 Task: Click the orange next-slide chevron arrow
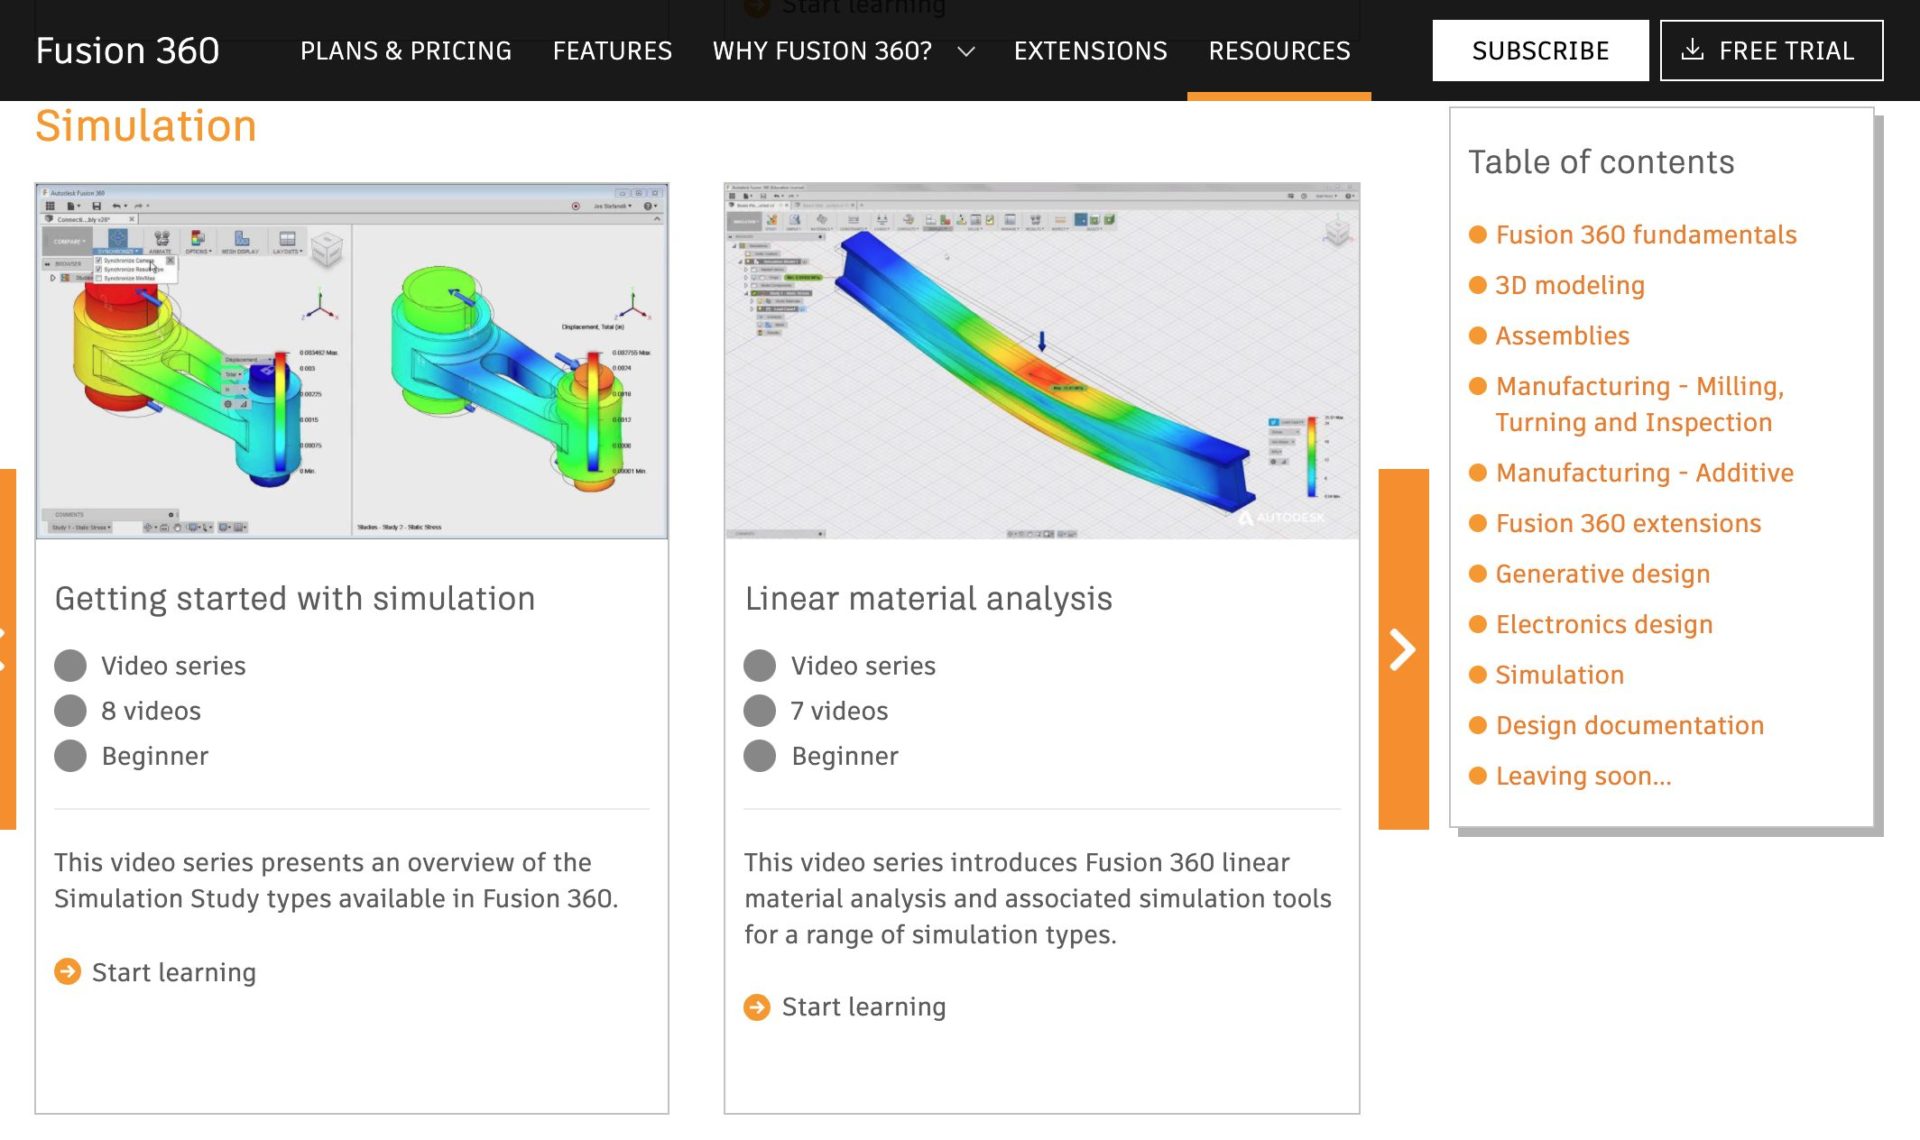tap(1403, 650)
